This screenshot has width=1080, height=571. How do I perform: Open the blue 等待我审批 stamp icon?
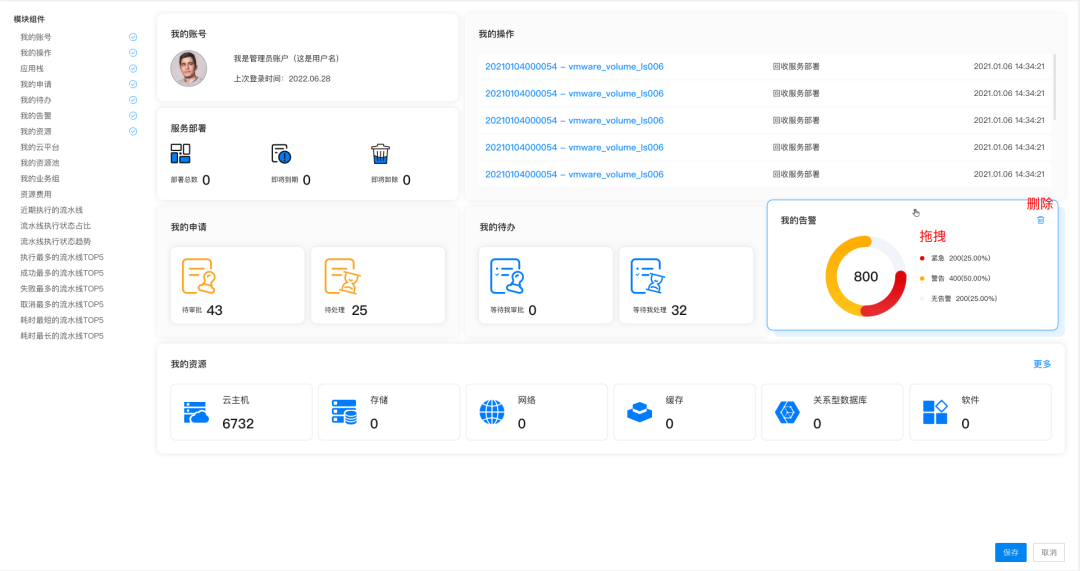(507, 276)
